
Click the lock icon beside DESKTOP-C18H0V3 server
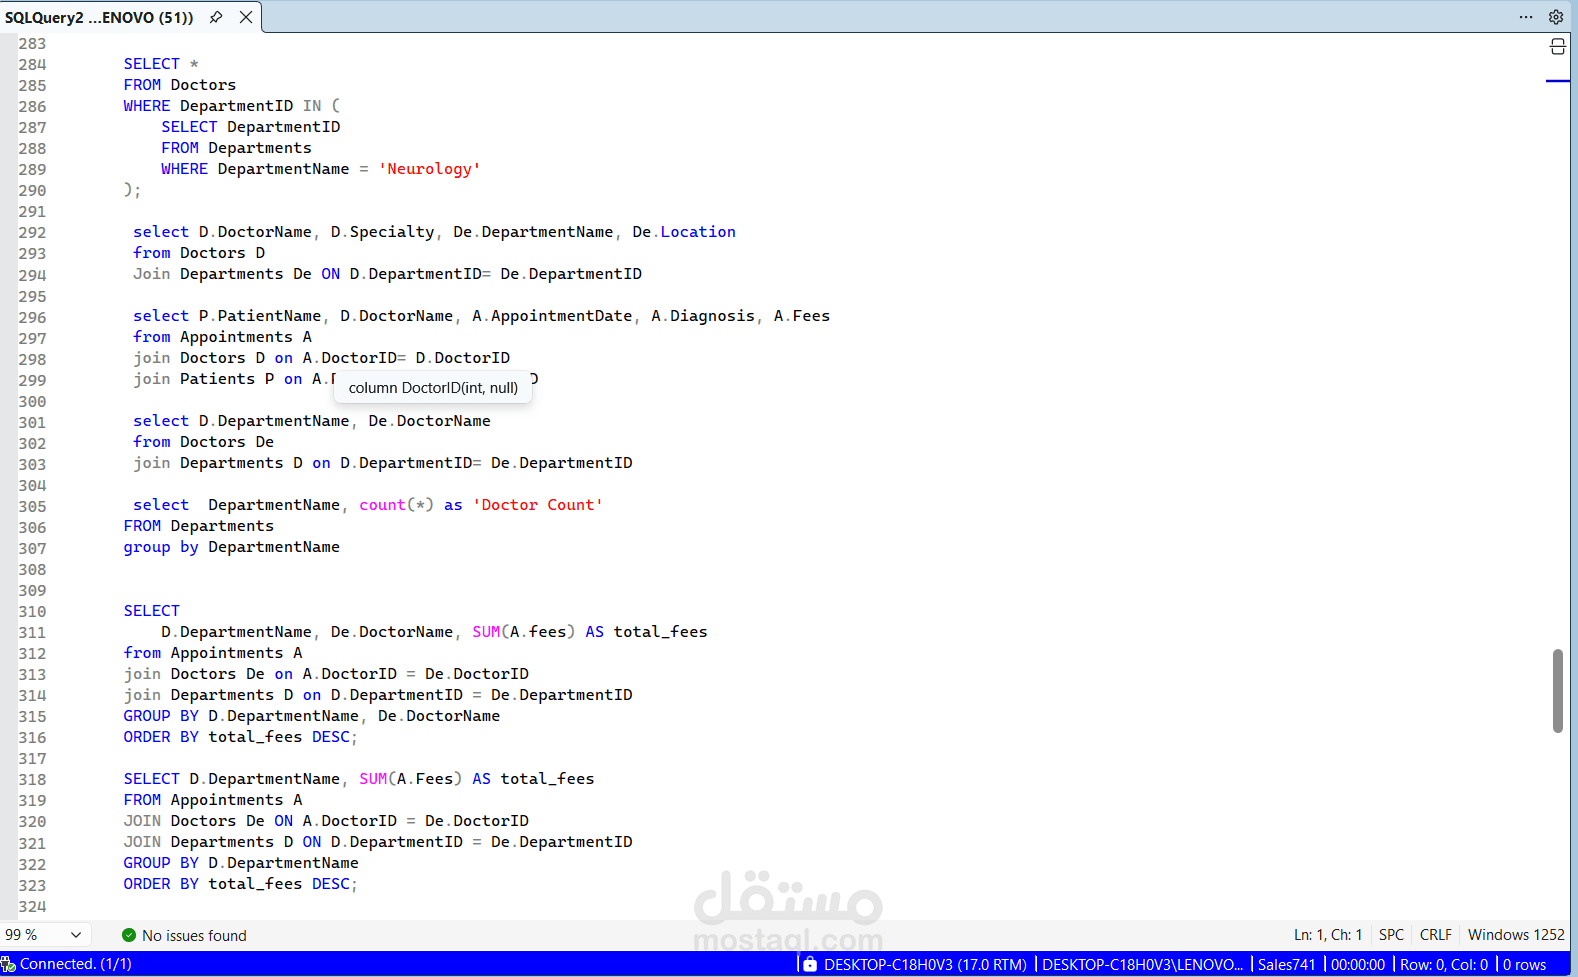pos(810,964)
